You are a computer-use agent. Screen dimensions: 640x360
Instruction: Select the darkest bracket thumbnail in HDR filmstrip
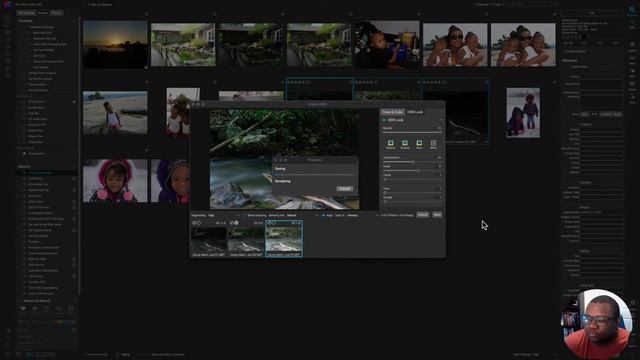(209, 239)
